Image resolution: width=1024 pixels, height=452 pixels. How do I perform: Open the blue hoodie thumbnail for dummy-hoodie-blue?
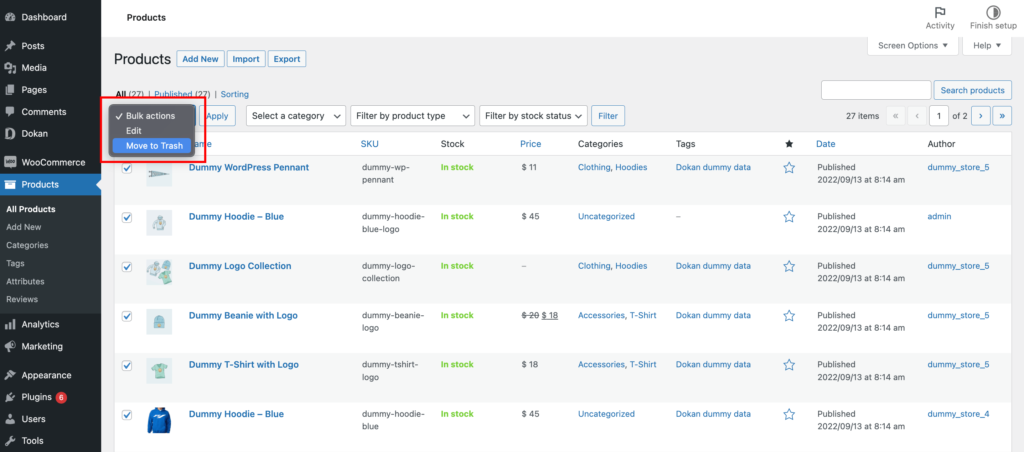coord(159,421)
